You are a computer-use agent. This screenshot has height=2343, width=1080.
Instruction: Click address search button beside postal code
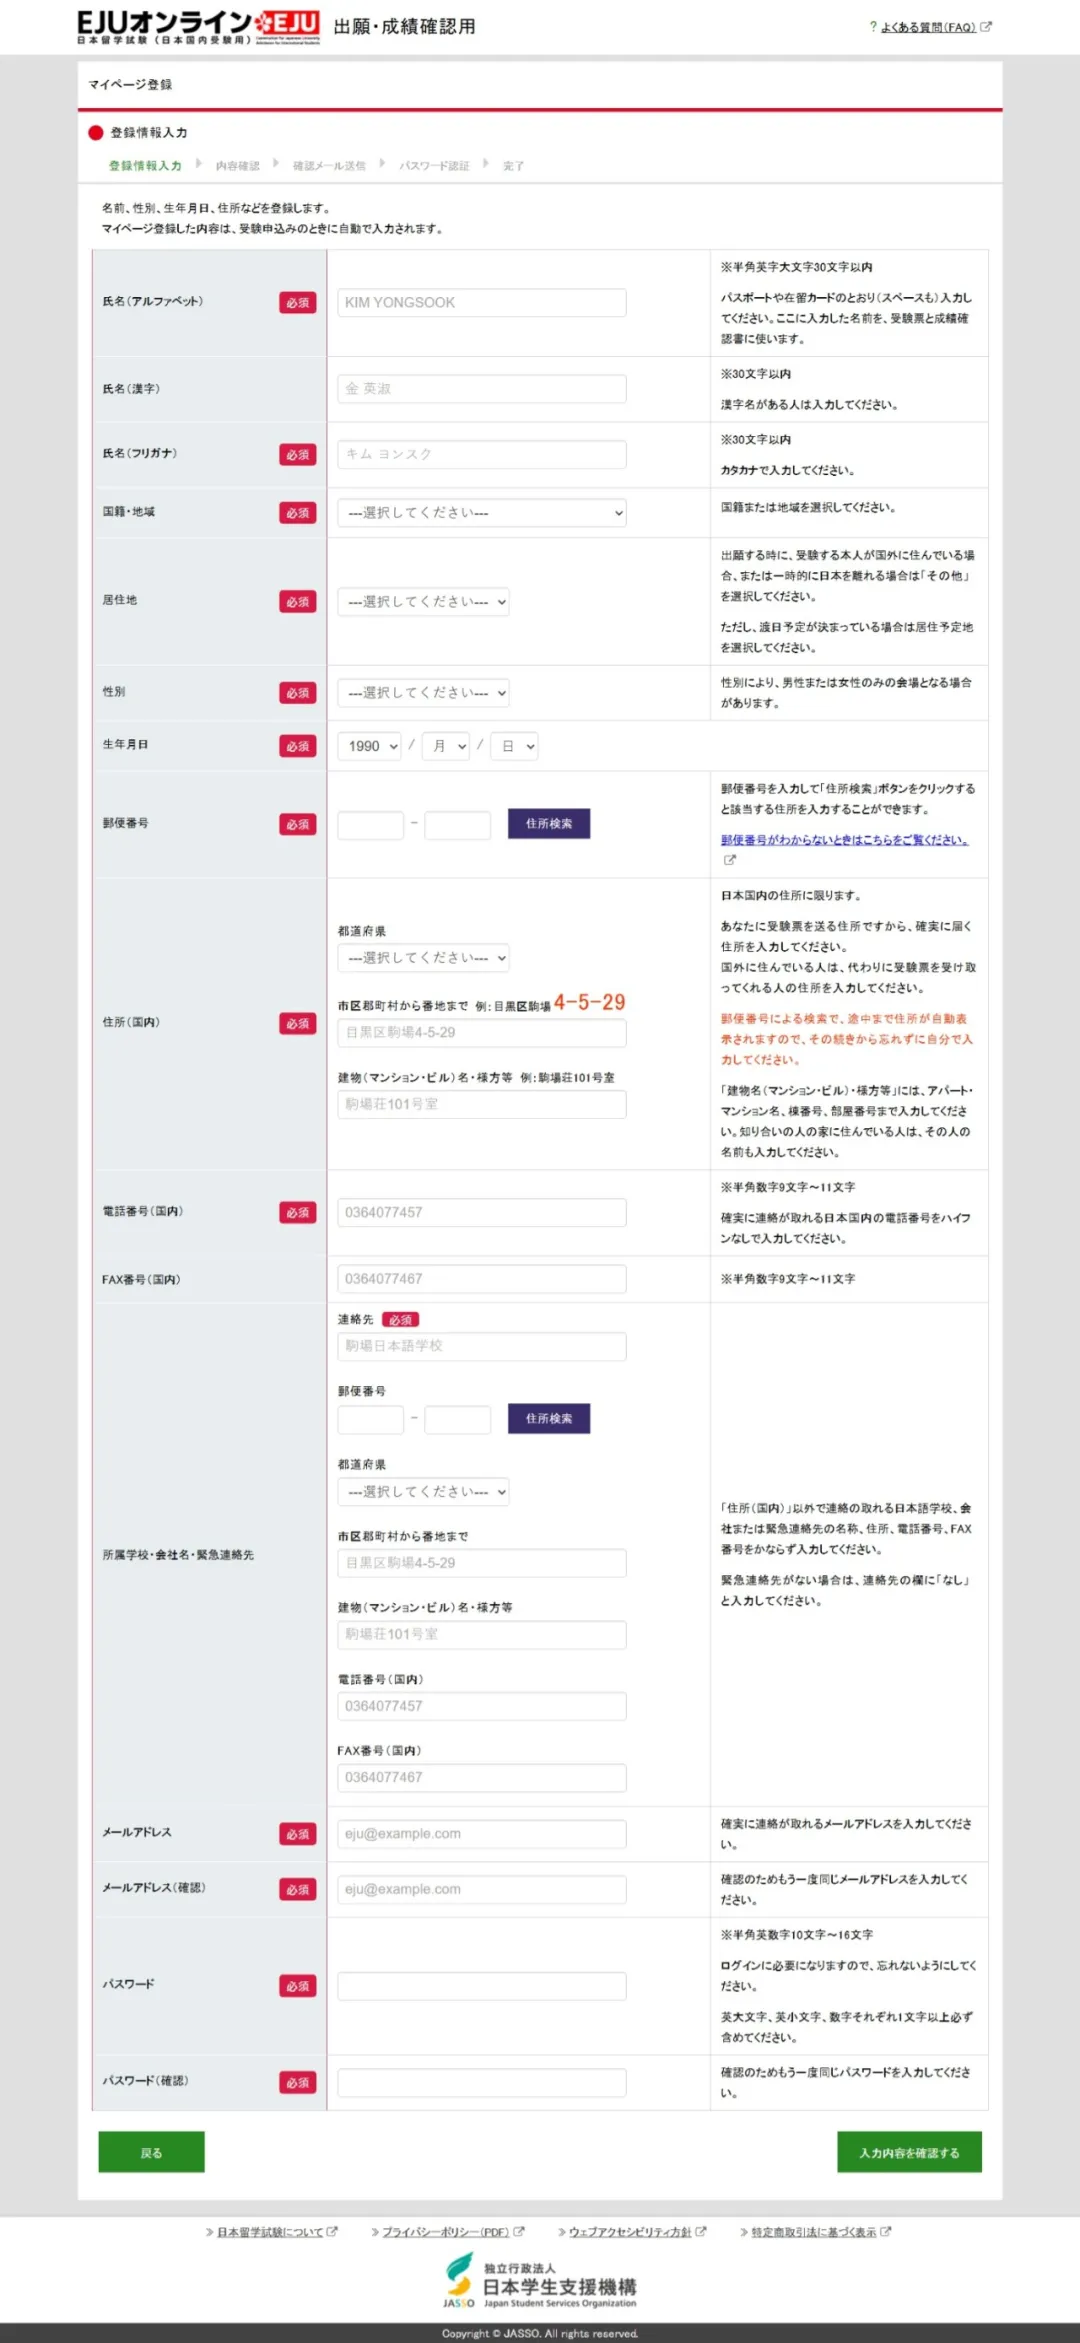[549, 824]
